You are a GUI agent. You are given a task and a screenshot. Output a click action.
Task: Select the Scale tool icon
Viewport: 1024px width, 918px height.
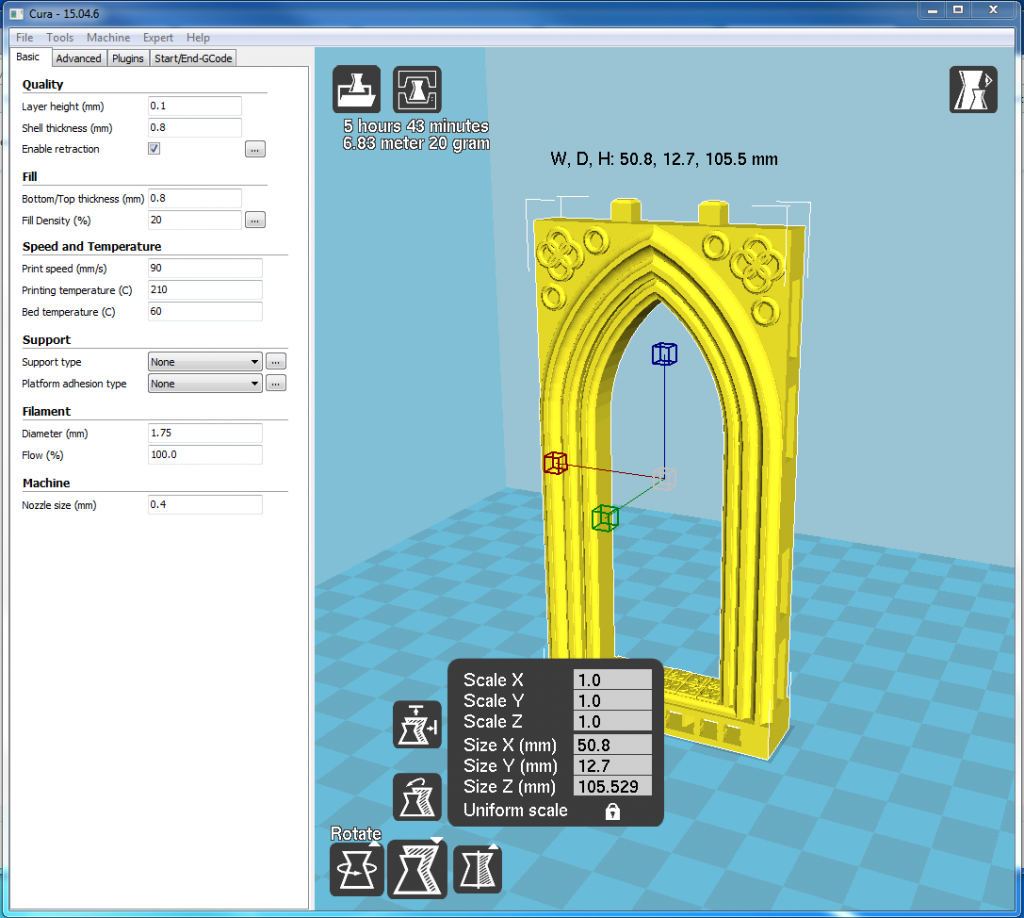(x=417, y=870)
